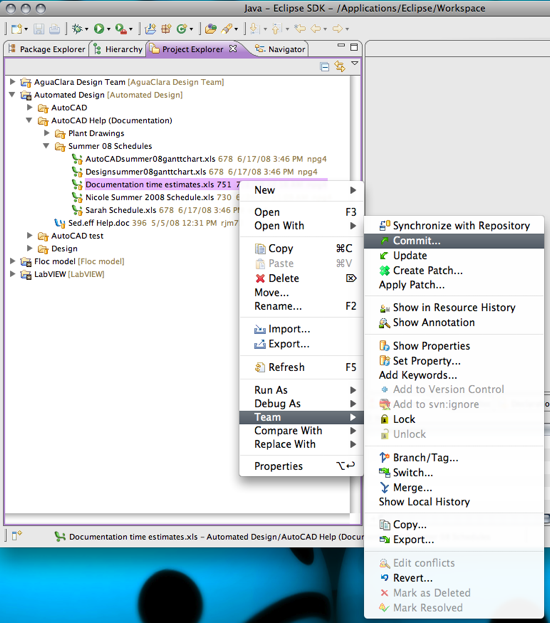Screen dimensions: 550x623
Task: Click the Run green play toolbar icon
Action: 99,29
